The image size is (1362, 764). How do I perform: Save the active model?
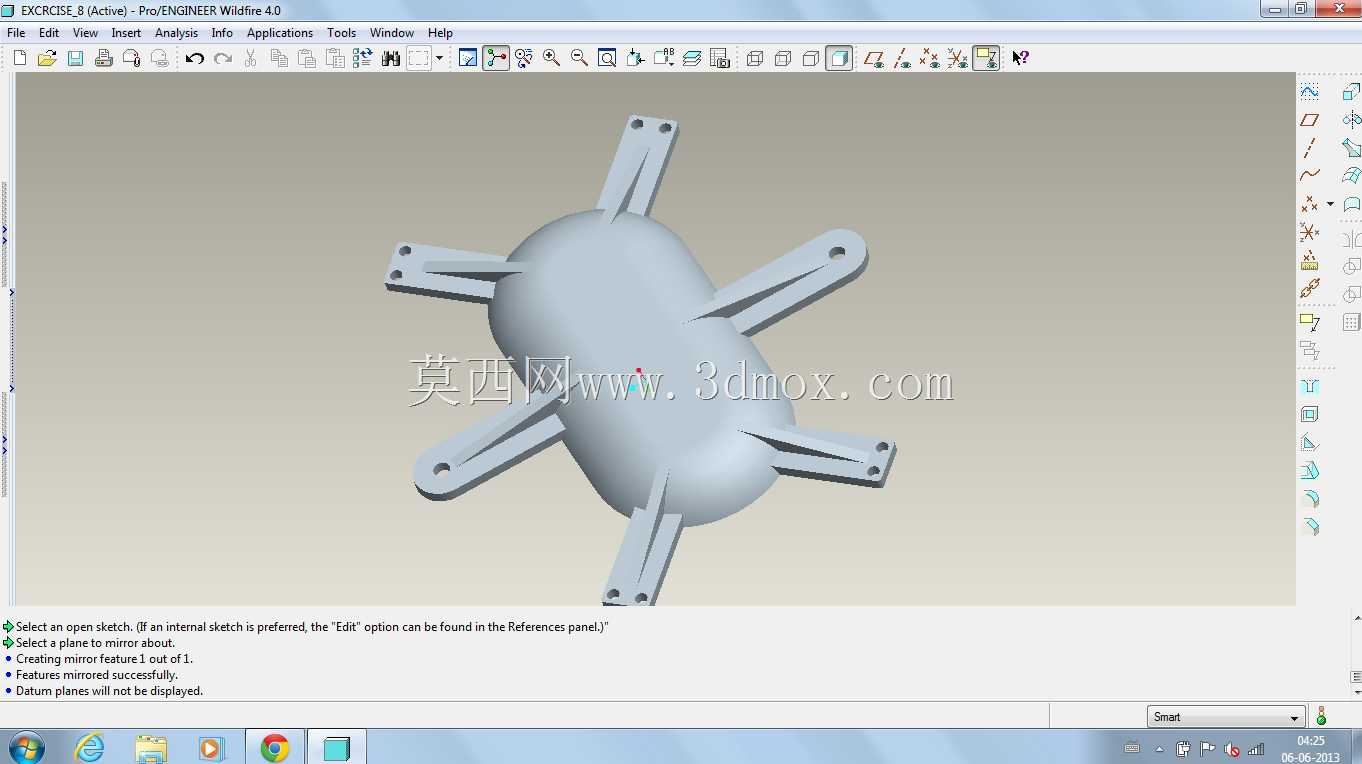coord(75,58)
